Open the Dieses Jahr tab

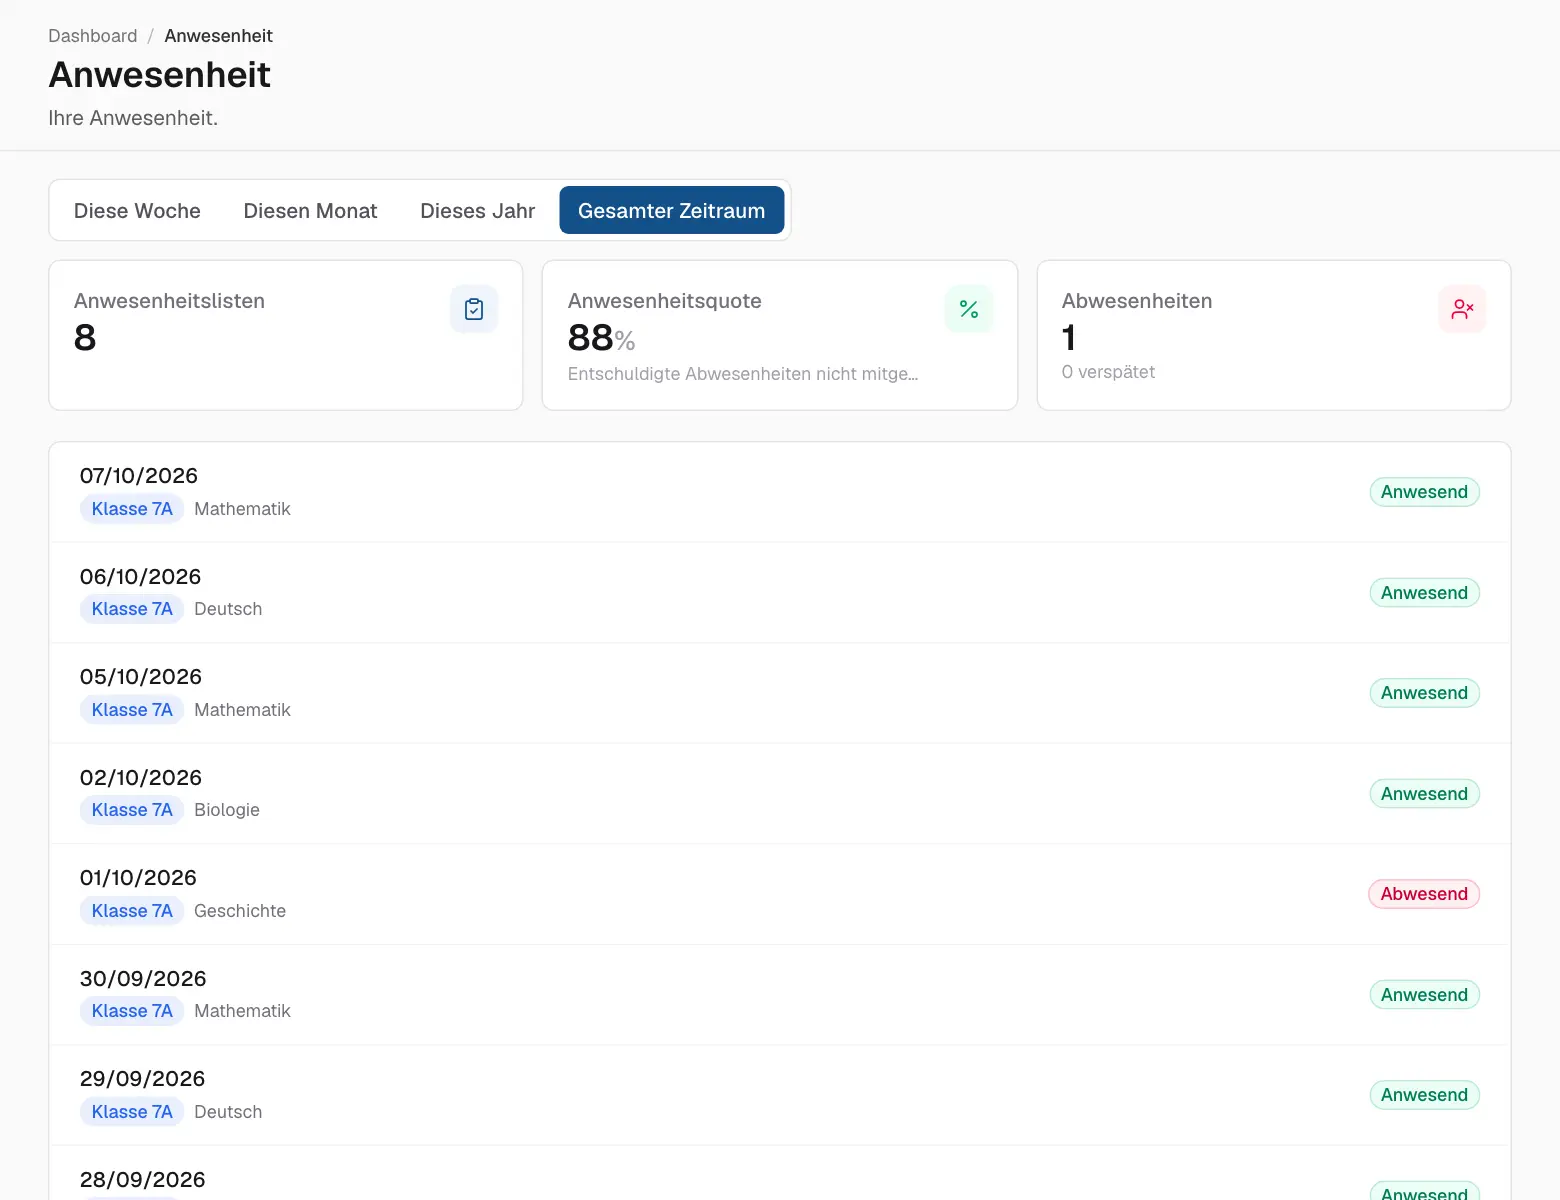pos(477,210)
